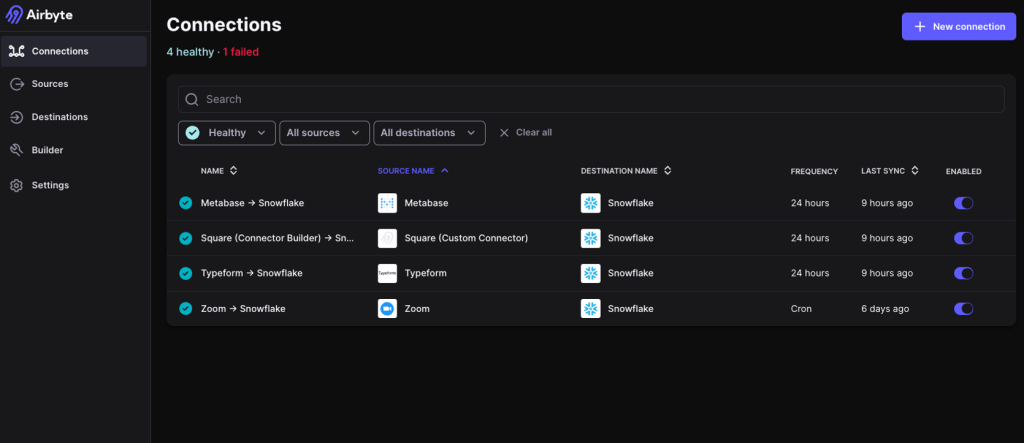Open the Metabase → Snowflake connection
This screenshot has height=443, width=1024.
[252, 203]
